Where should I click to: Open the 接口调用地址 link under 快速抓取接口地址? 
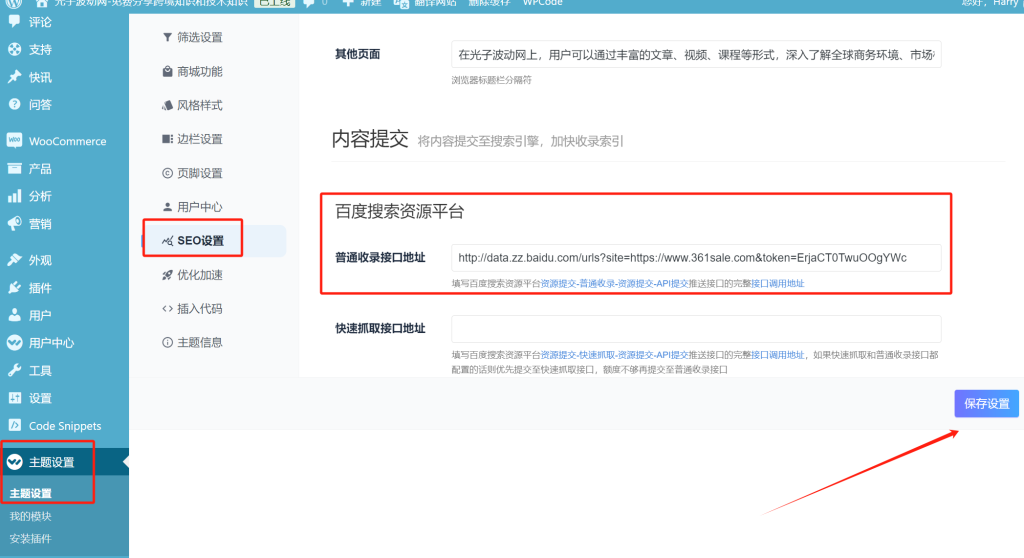(777, 355)
